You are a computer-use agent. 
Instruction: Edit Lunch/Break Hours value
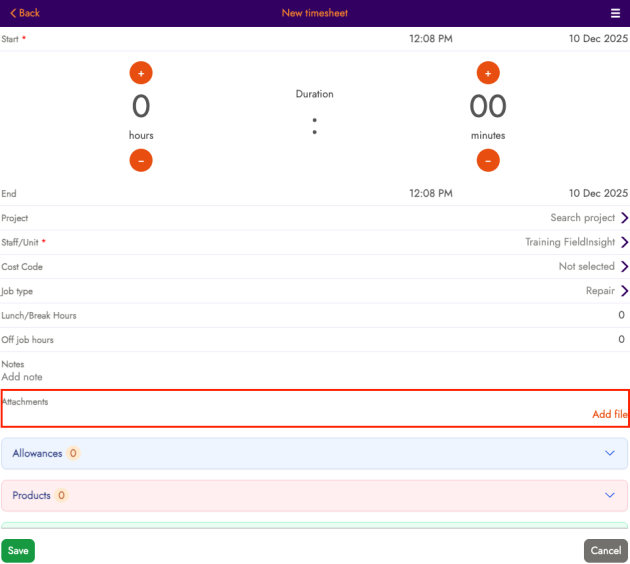[x=620, y=316]
